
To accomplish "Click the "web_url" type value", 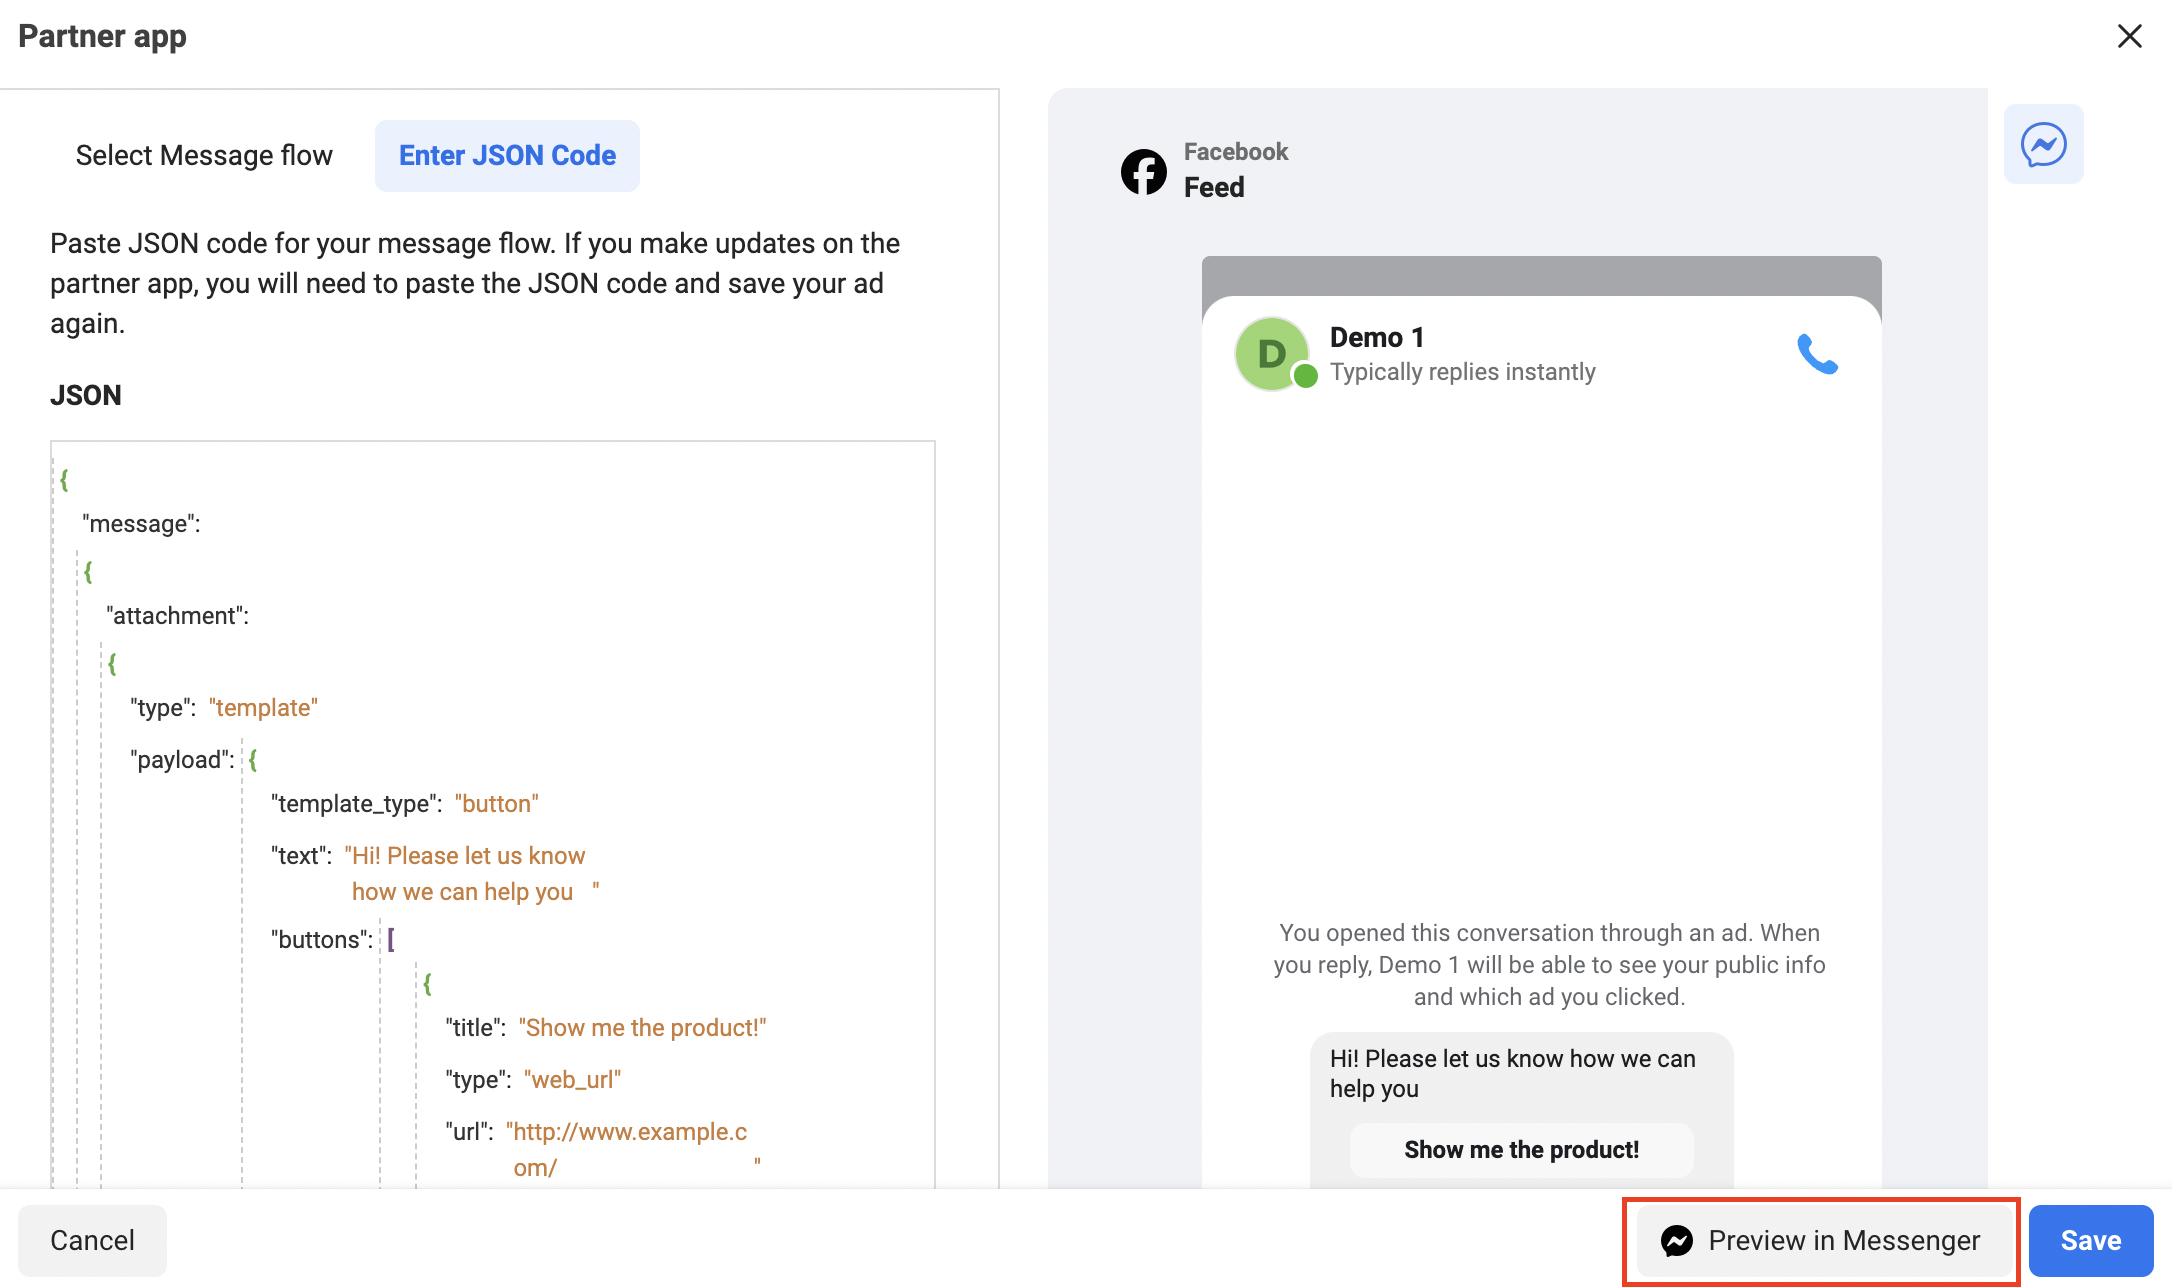I will pyautogui.click(x=572, y=1080).
